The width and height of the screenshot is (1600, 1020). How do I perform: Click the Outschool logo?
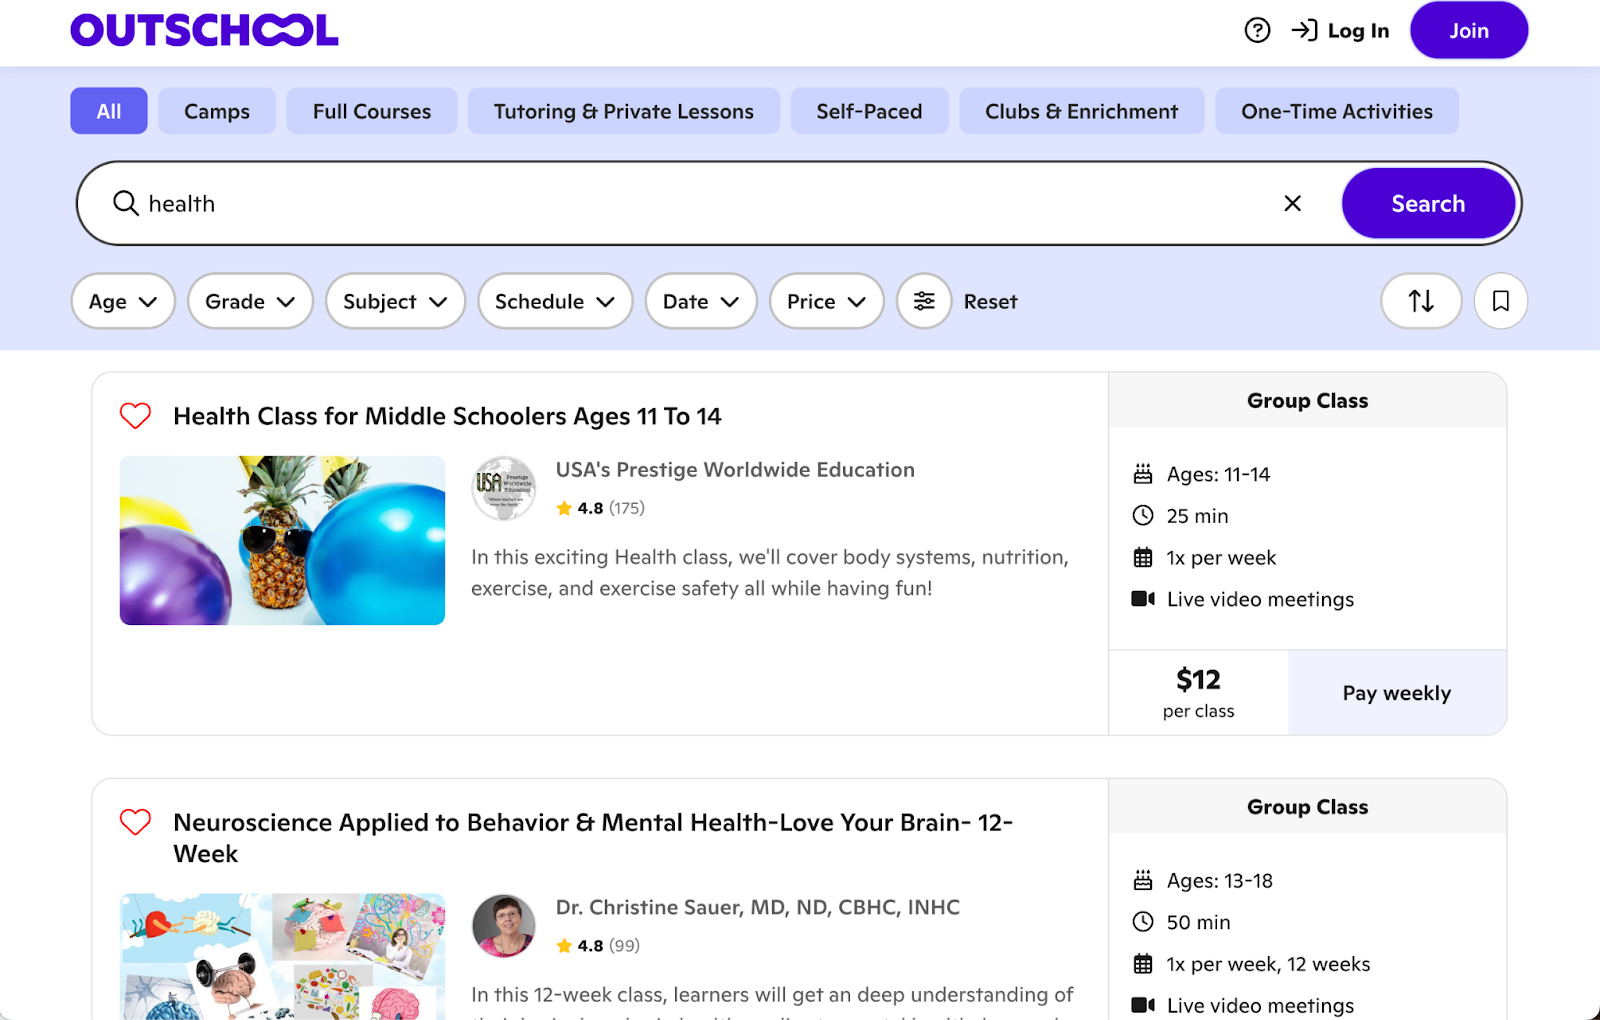click(204, 30)
